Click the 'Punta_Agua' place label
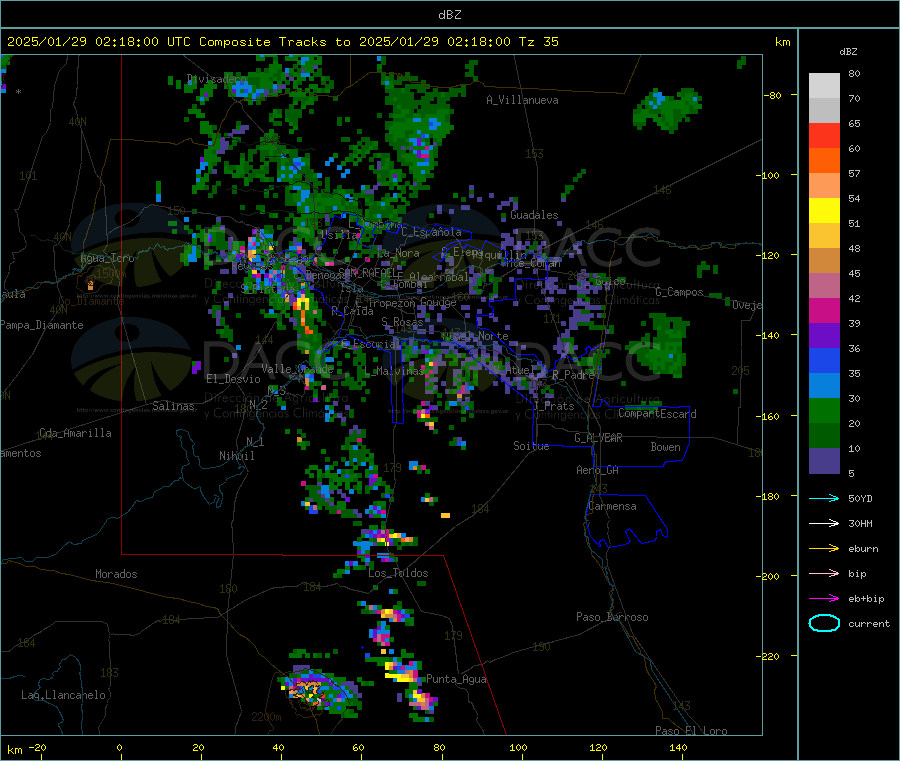The width and height of the screenshot is (900, 761). tap(456, 679)
